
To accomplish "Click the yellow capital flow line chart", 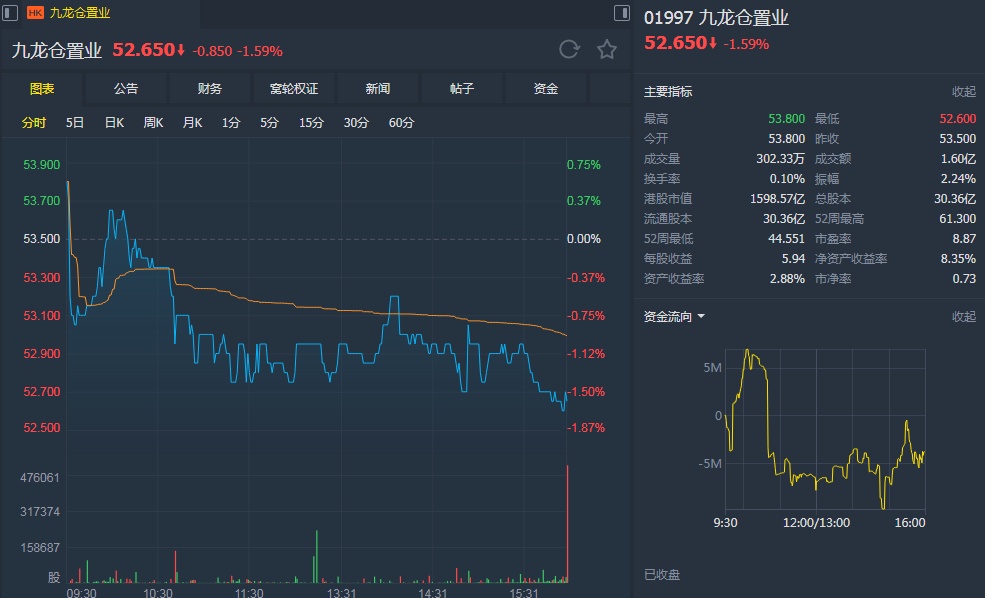I will tap(825, 429).
